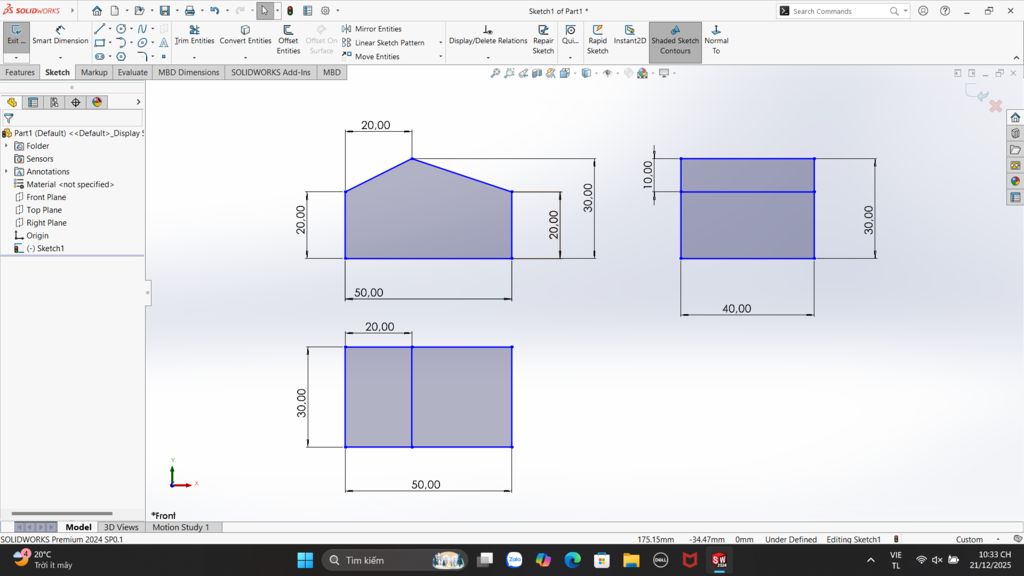Viewport: 1024px width, 576px height.
Task: Open the SOLIDWORKS Add-Ins tab
Action: (270, 72)
